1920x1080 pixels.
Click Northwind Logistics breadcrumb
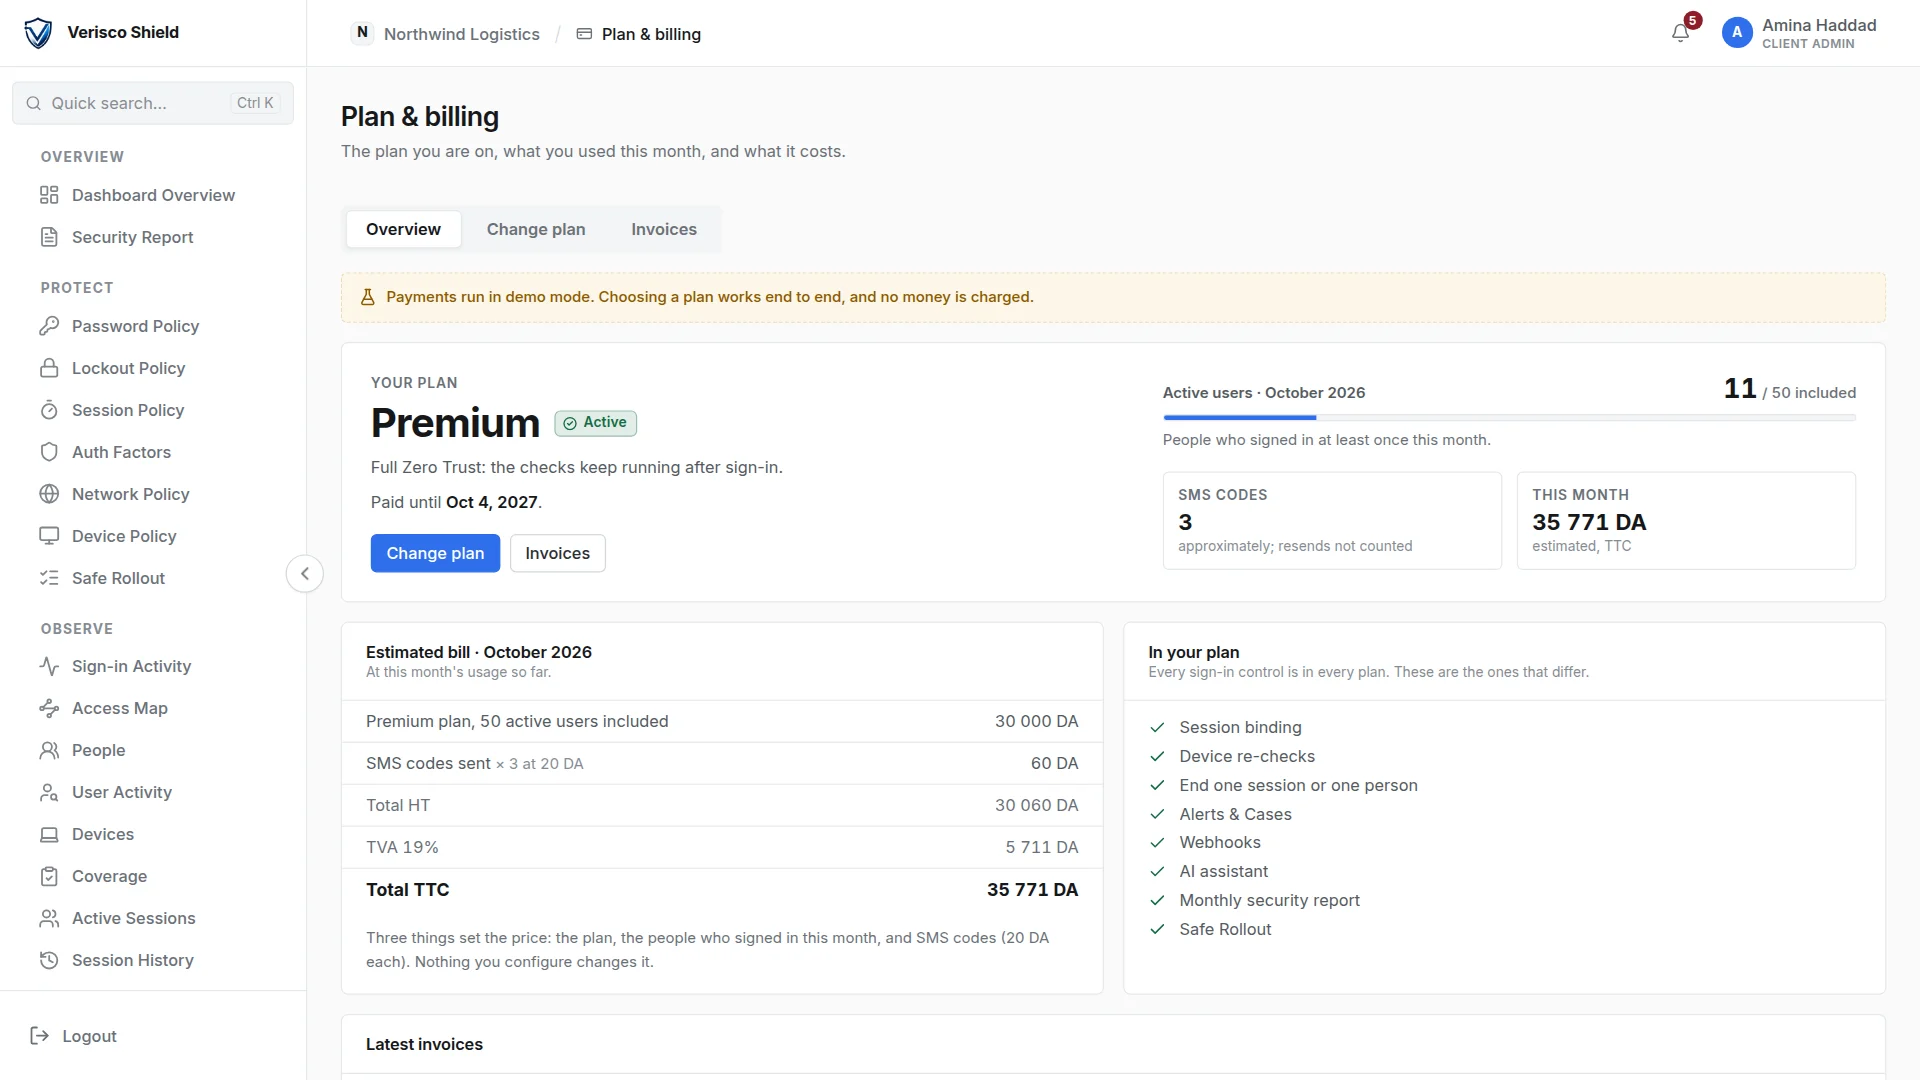click(446, 34)
